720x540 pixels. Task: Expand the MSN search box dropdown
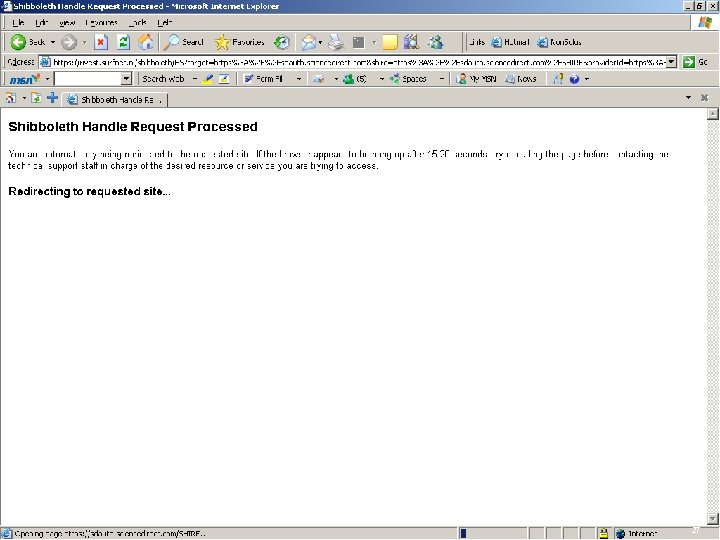pos(126,79)
